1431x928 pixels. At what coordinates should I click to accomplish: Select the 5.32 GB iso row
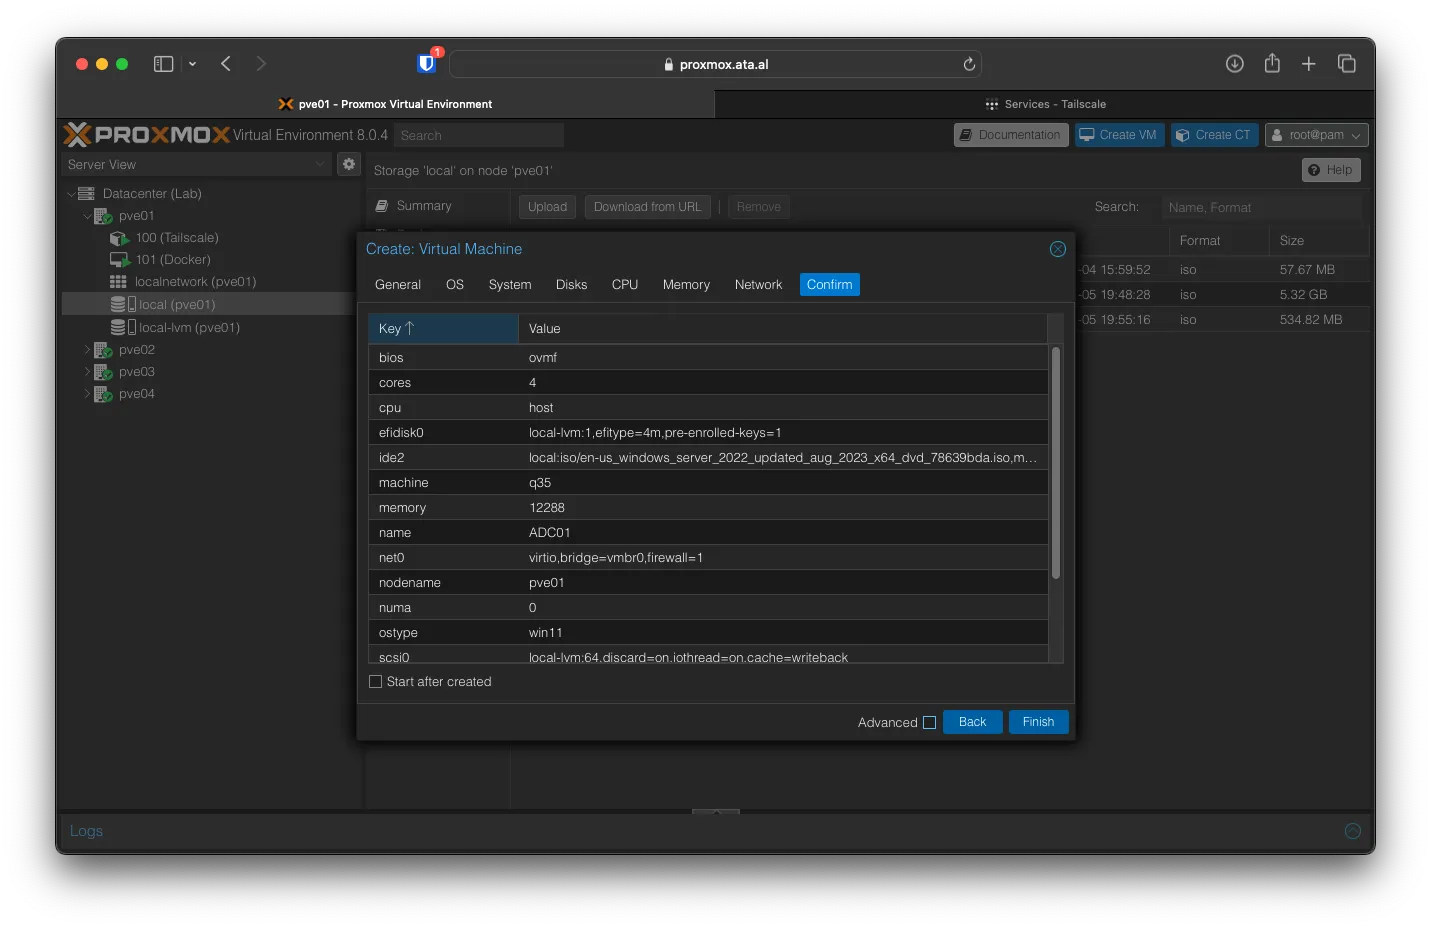click(x=1222, y=295)
